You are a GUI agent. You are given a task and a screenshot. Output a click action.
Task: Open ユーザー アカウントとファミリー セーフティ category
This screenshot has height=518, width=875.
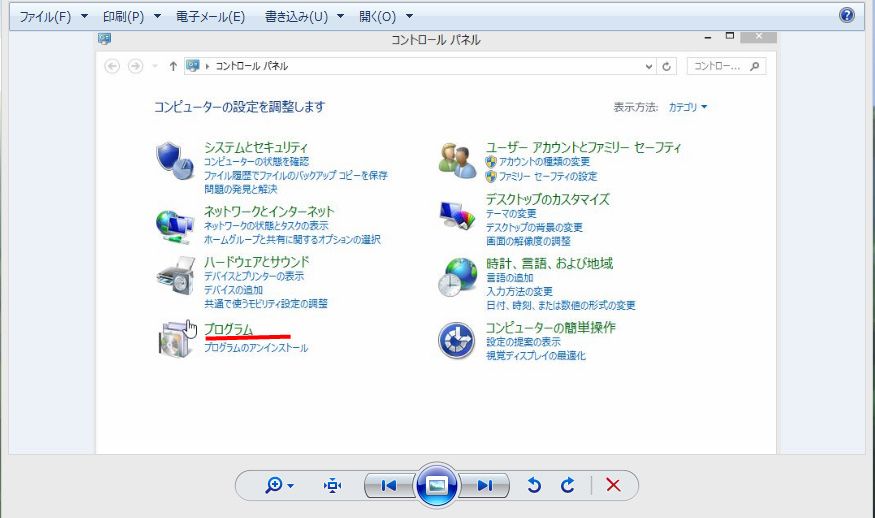point(583,147)
